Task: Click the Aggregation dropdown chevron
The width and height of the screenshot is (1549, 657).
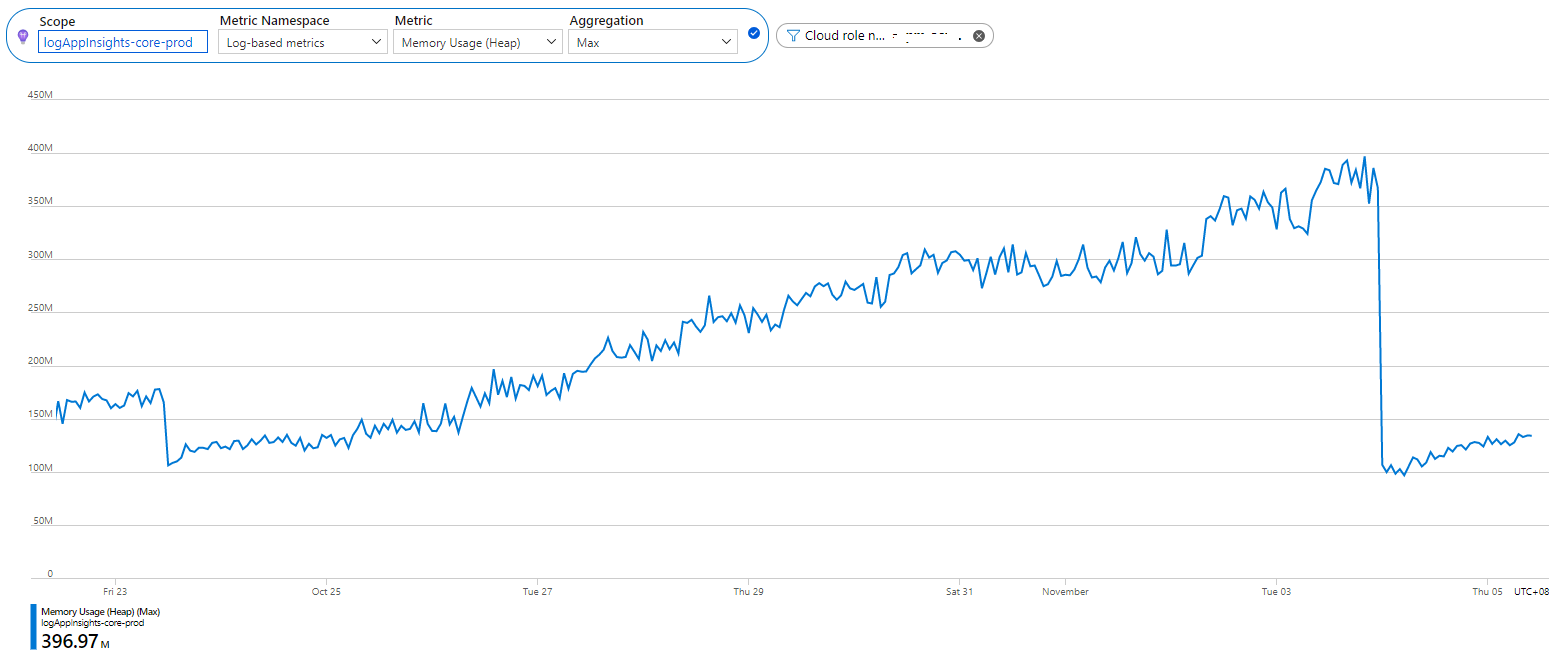Action: 725,41
